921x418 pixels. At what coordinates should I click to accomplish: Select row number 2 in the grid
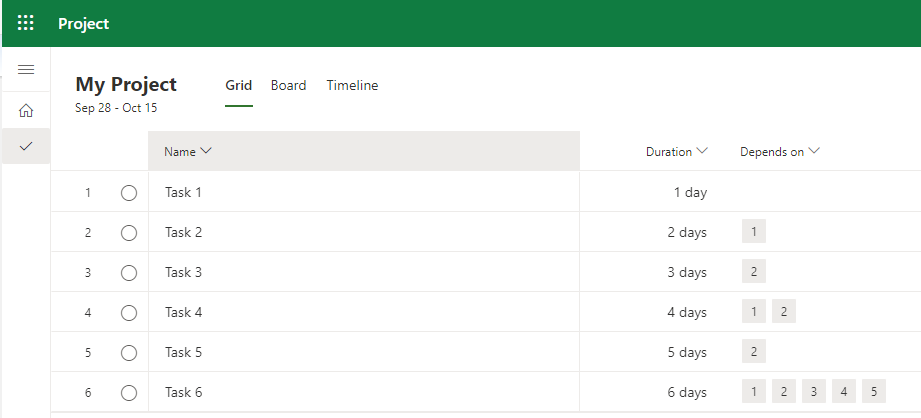pyautogui.click(x=88, y=233)
